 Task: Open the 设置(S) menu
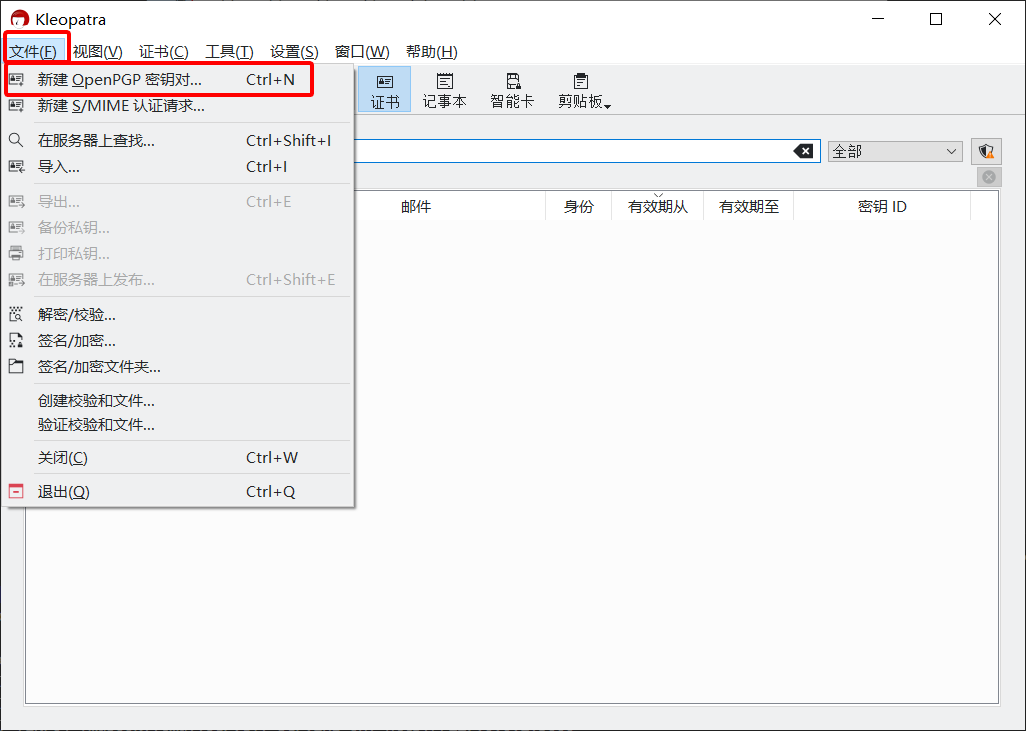coord(294,52)
